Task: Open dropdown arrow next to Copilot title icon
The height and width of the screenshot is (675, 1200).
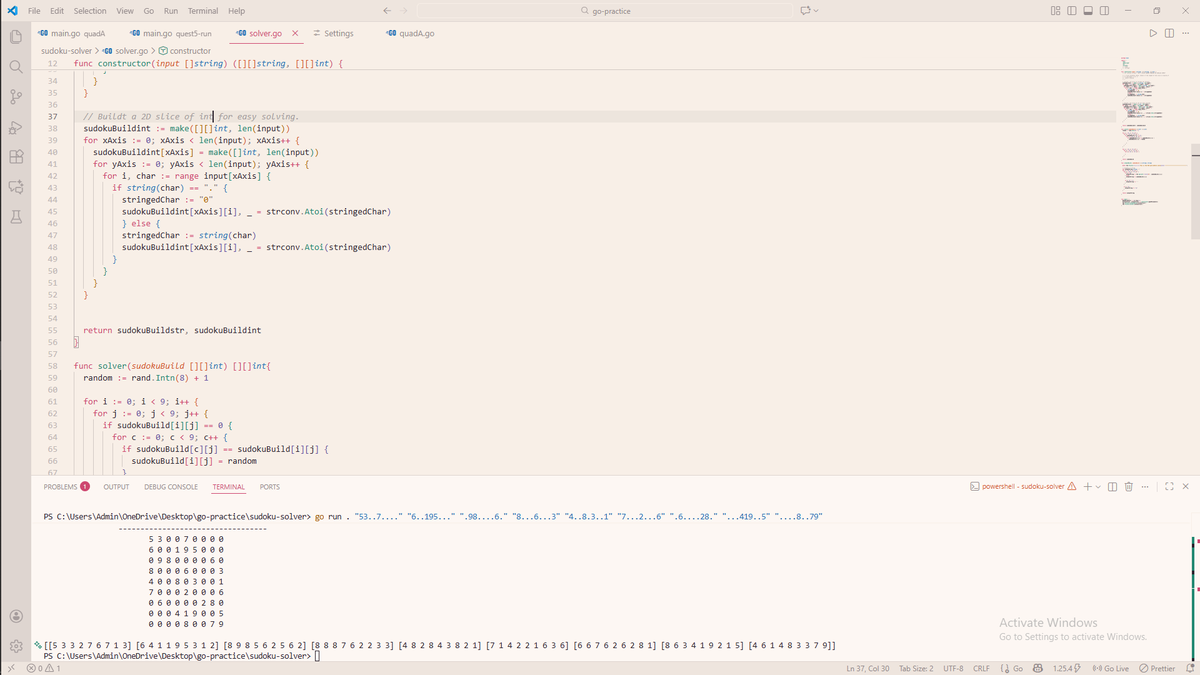Action: (816, 11)
